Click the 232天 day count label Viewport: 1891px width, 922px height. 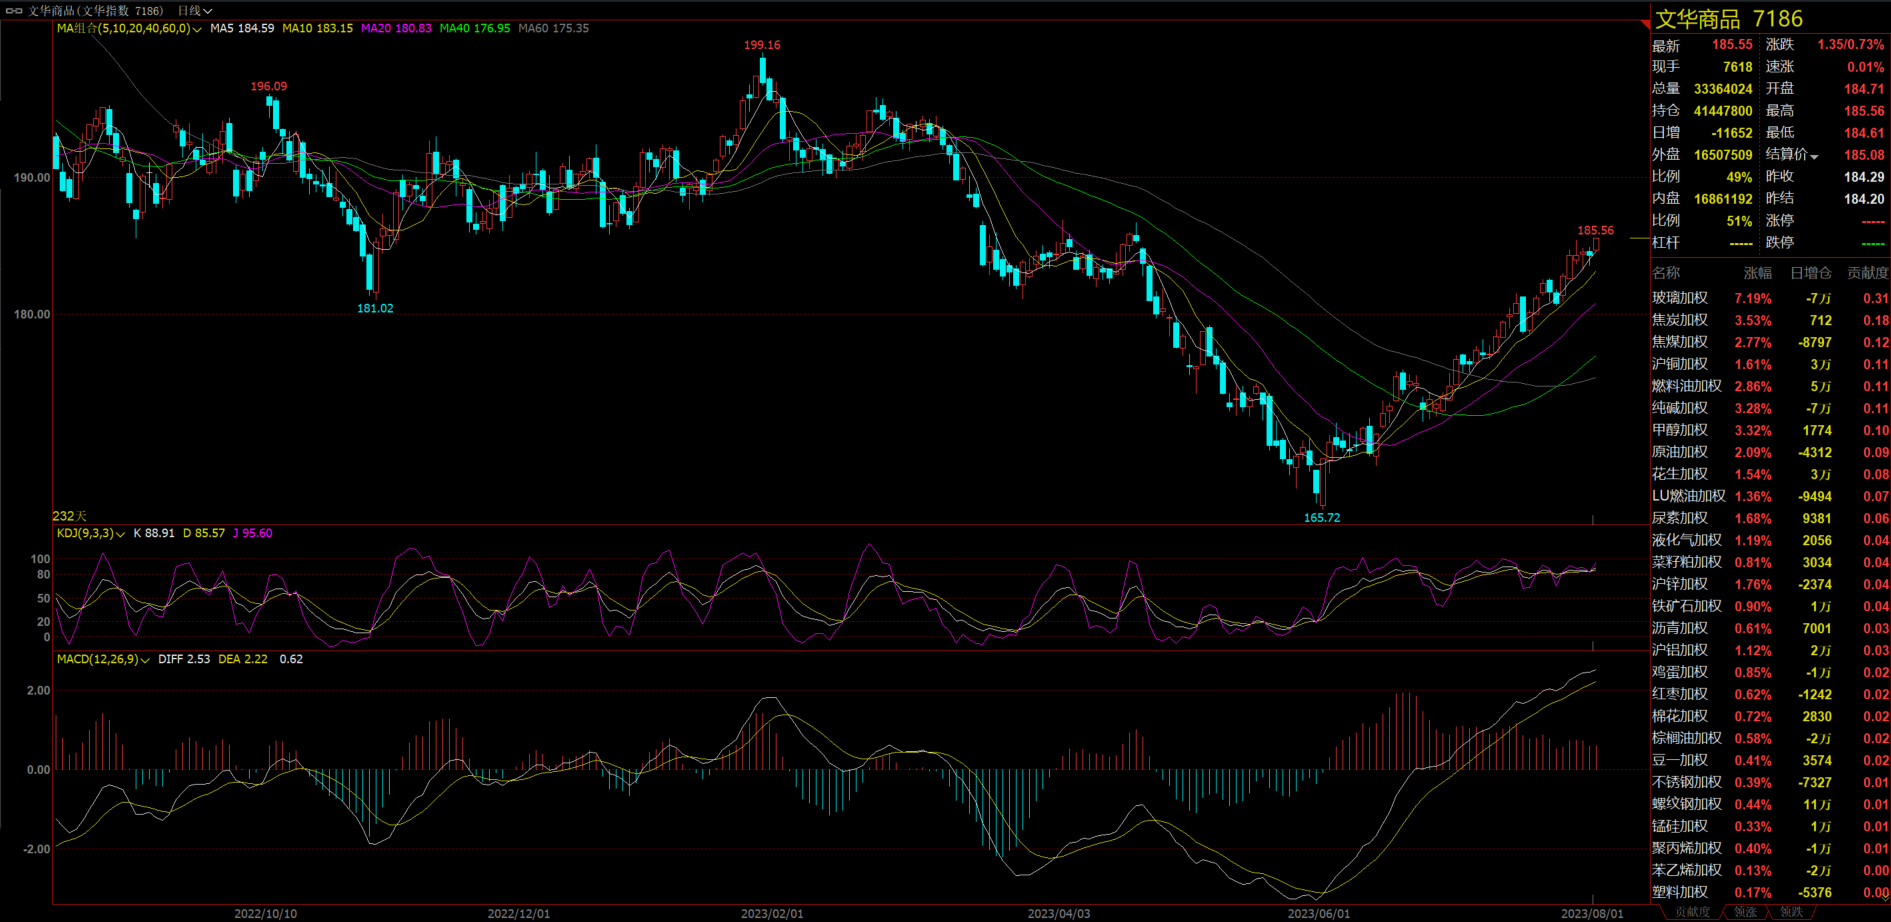pyautogui.click(x=70, y=517)
